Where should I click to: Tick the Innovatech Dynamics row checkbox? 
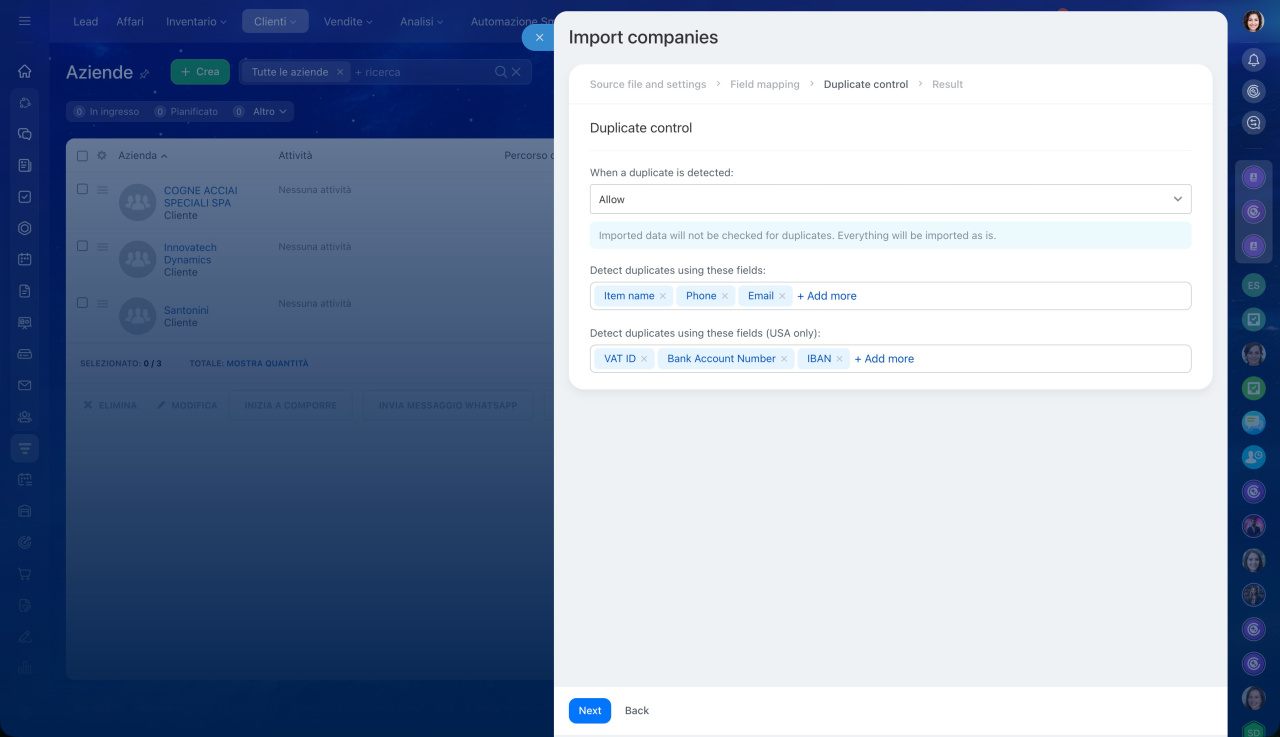click(83, 246)
